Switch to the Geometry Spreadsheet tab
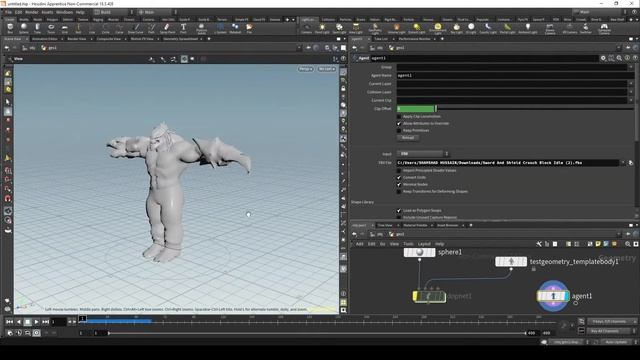 click(x=180, y=39)
